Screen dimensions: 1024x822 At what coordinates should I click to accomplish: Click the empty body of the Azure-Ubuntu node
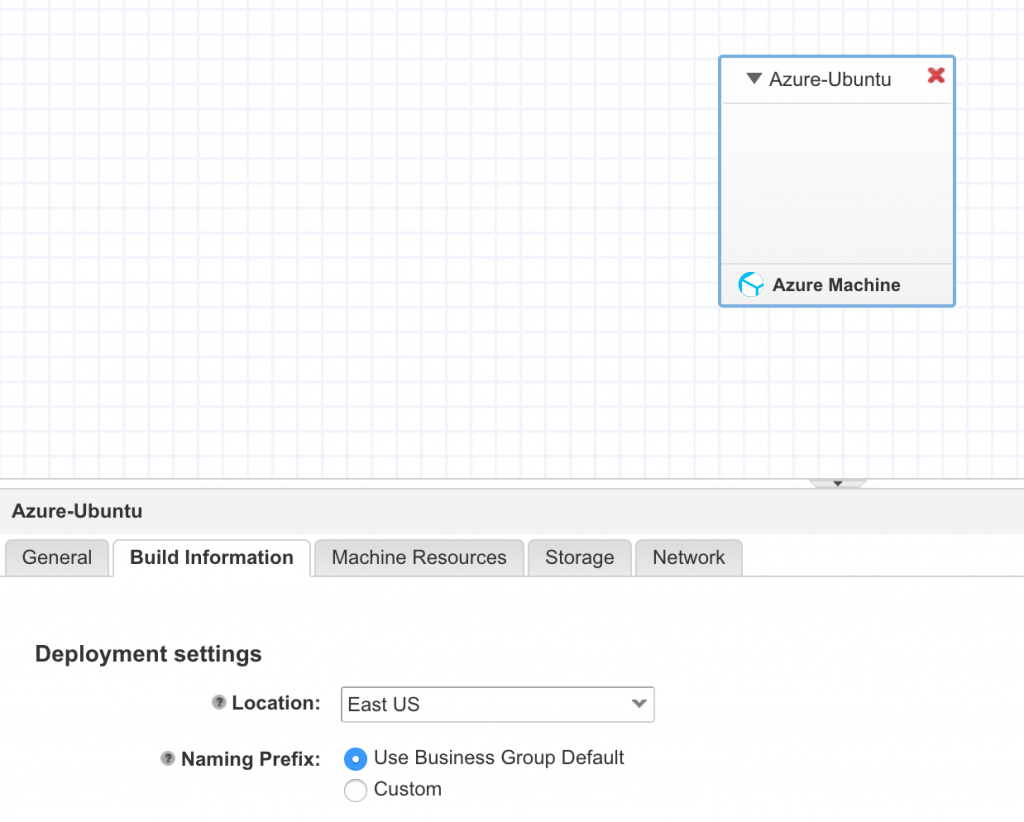836,183
